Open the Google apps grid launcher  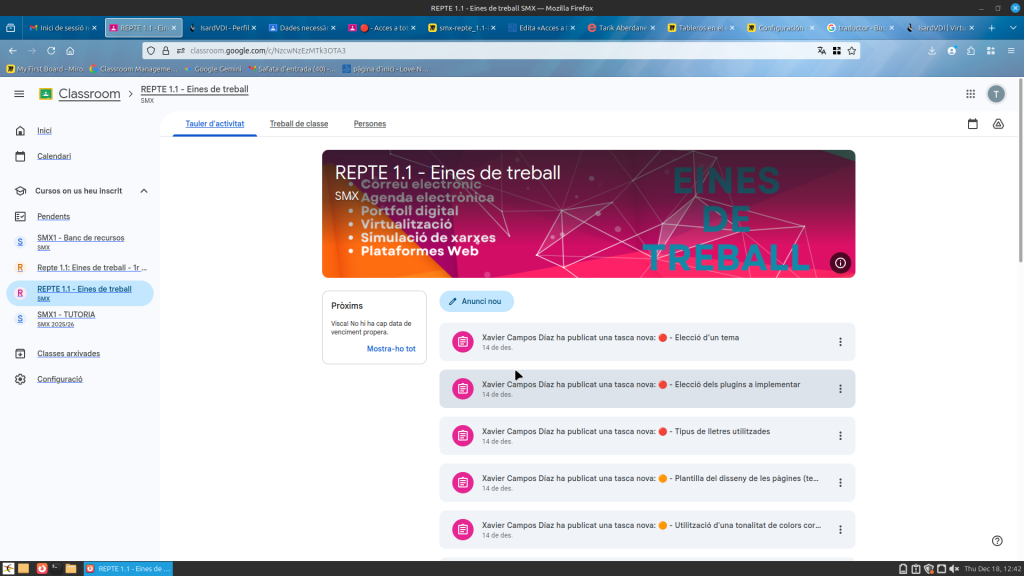click(x=970, y=94)
